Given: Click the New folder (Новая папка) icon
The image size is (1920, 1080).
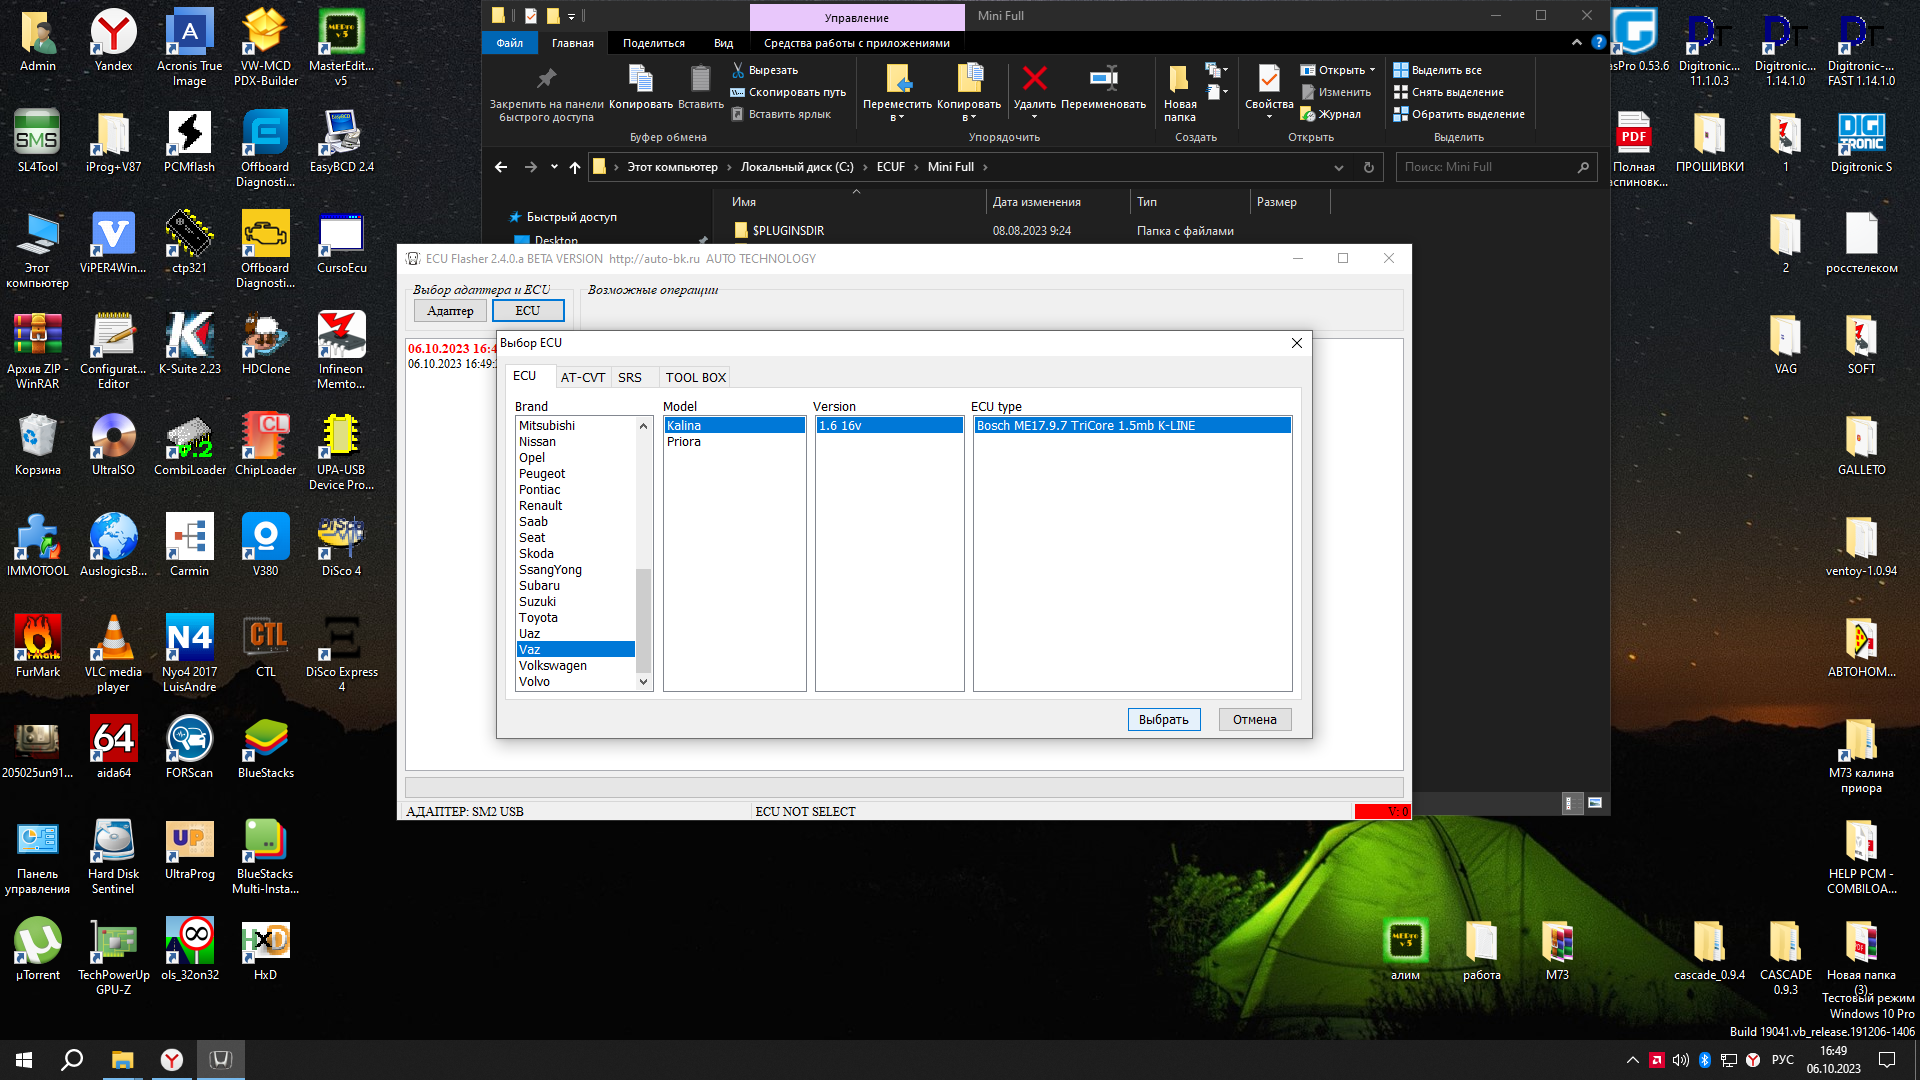Looking at the screenshot, I should point(1179,80).
